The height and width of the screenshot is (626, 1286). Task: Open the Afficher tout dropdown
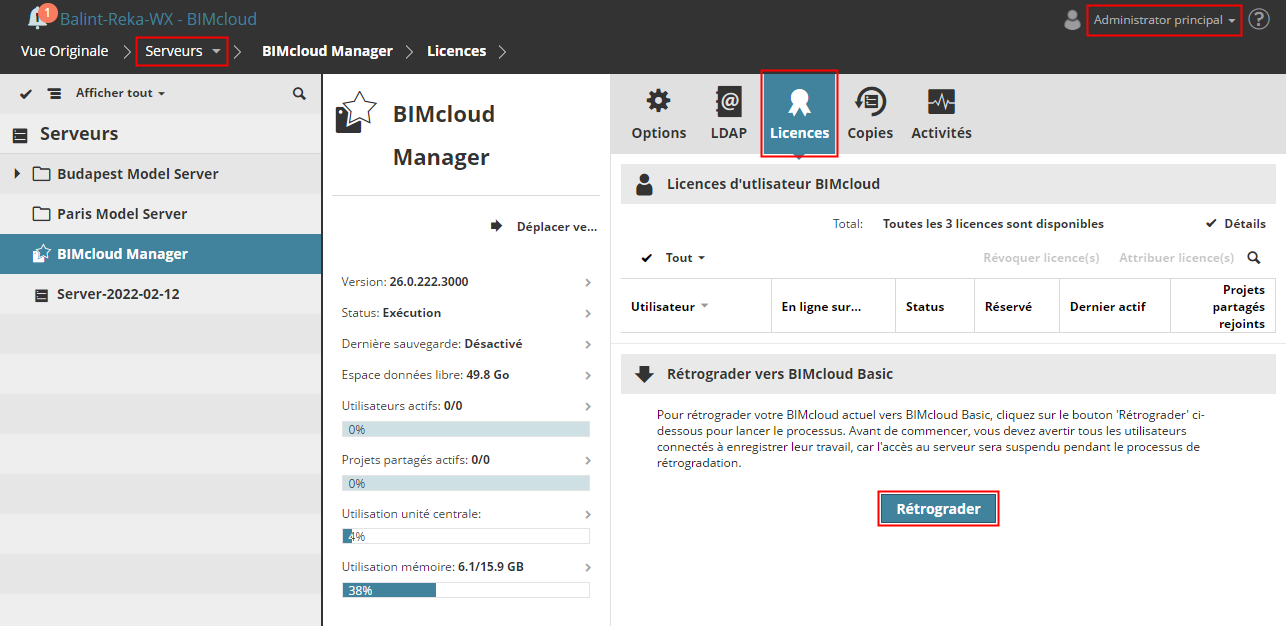tap(121, 93)
